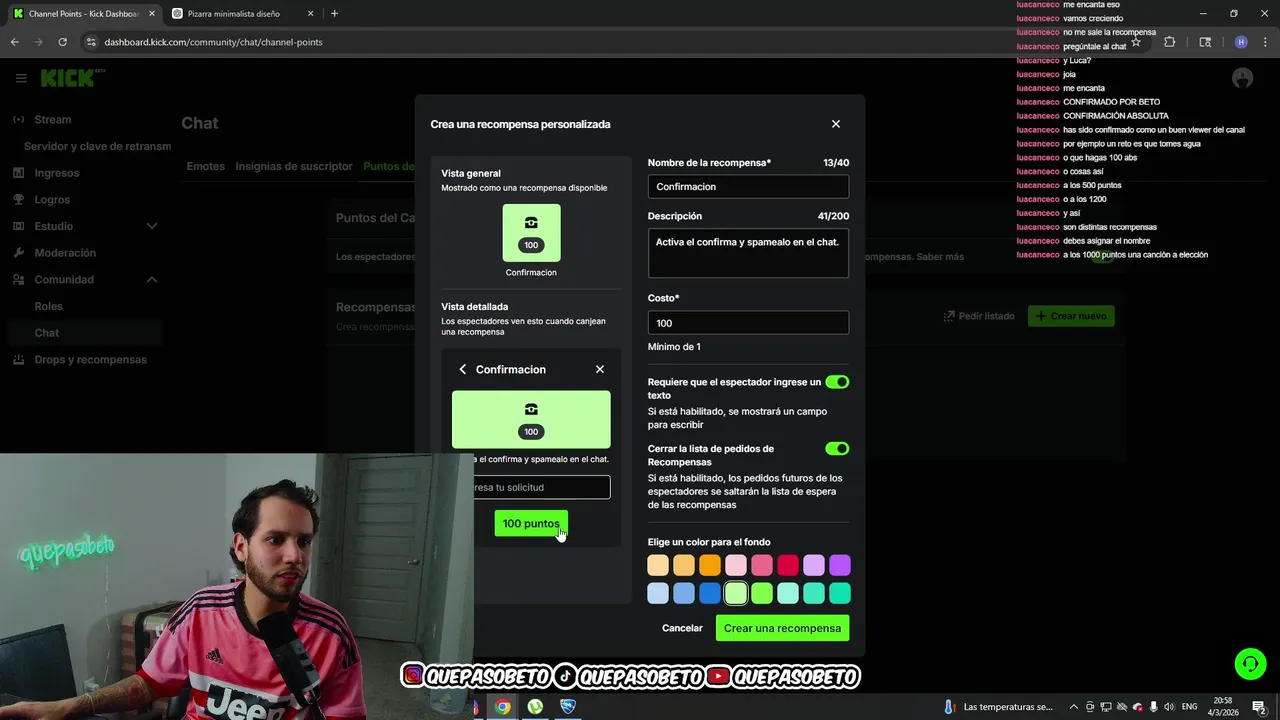Pick the red background color

point(788,566)
